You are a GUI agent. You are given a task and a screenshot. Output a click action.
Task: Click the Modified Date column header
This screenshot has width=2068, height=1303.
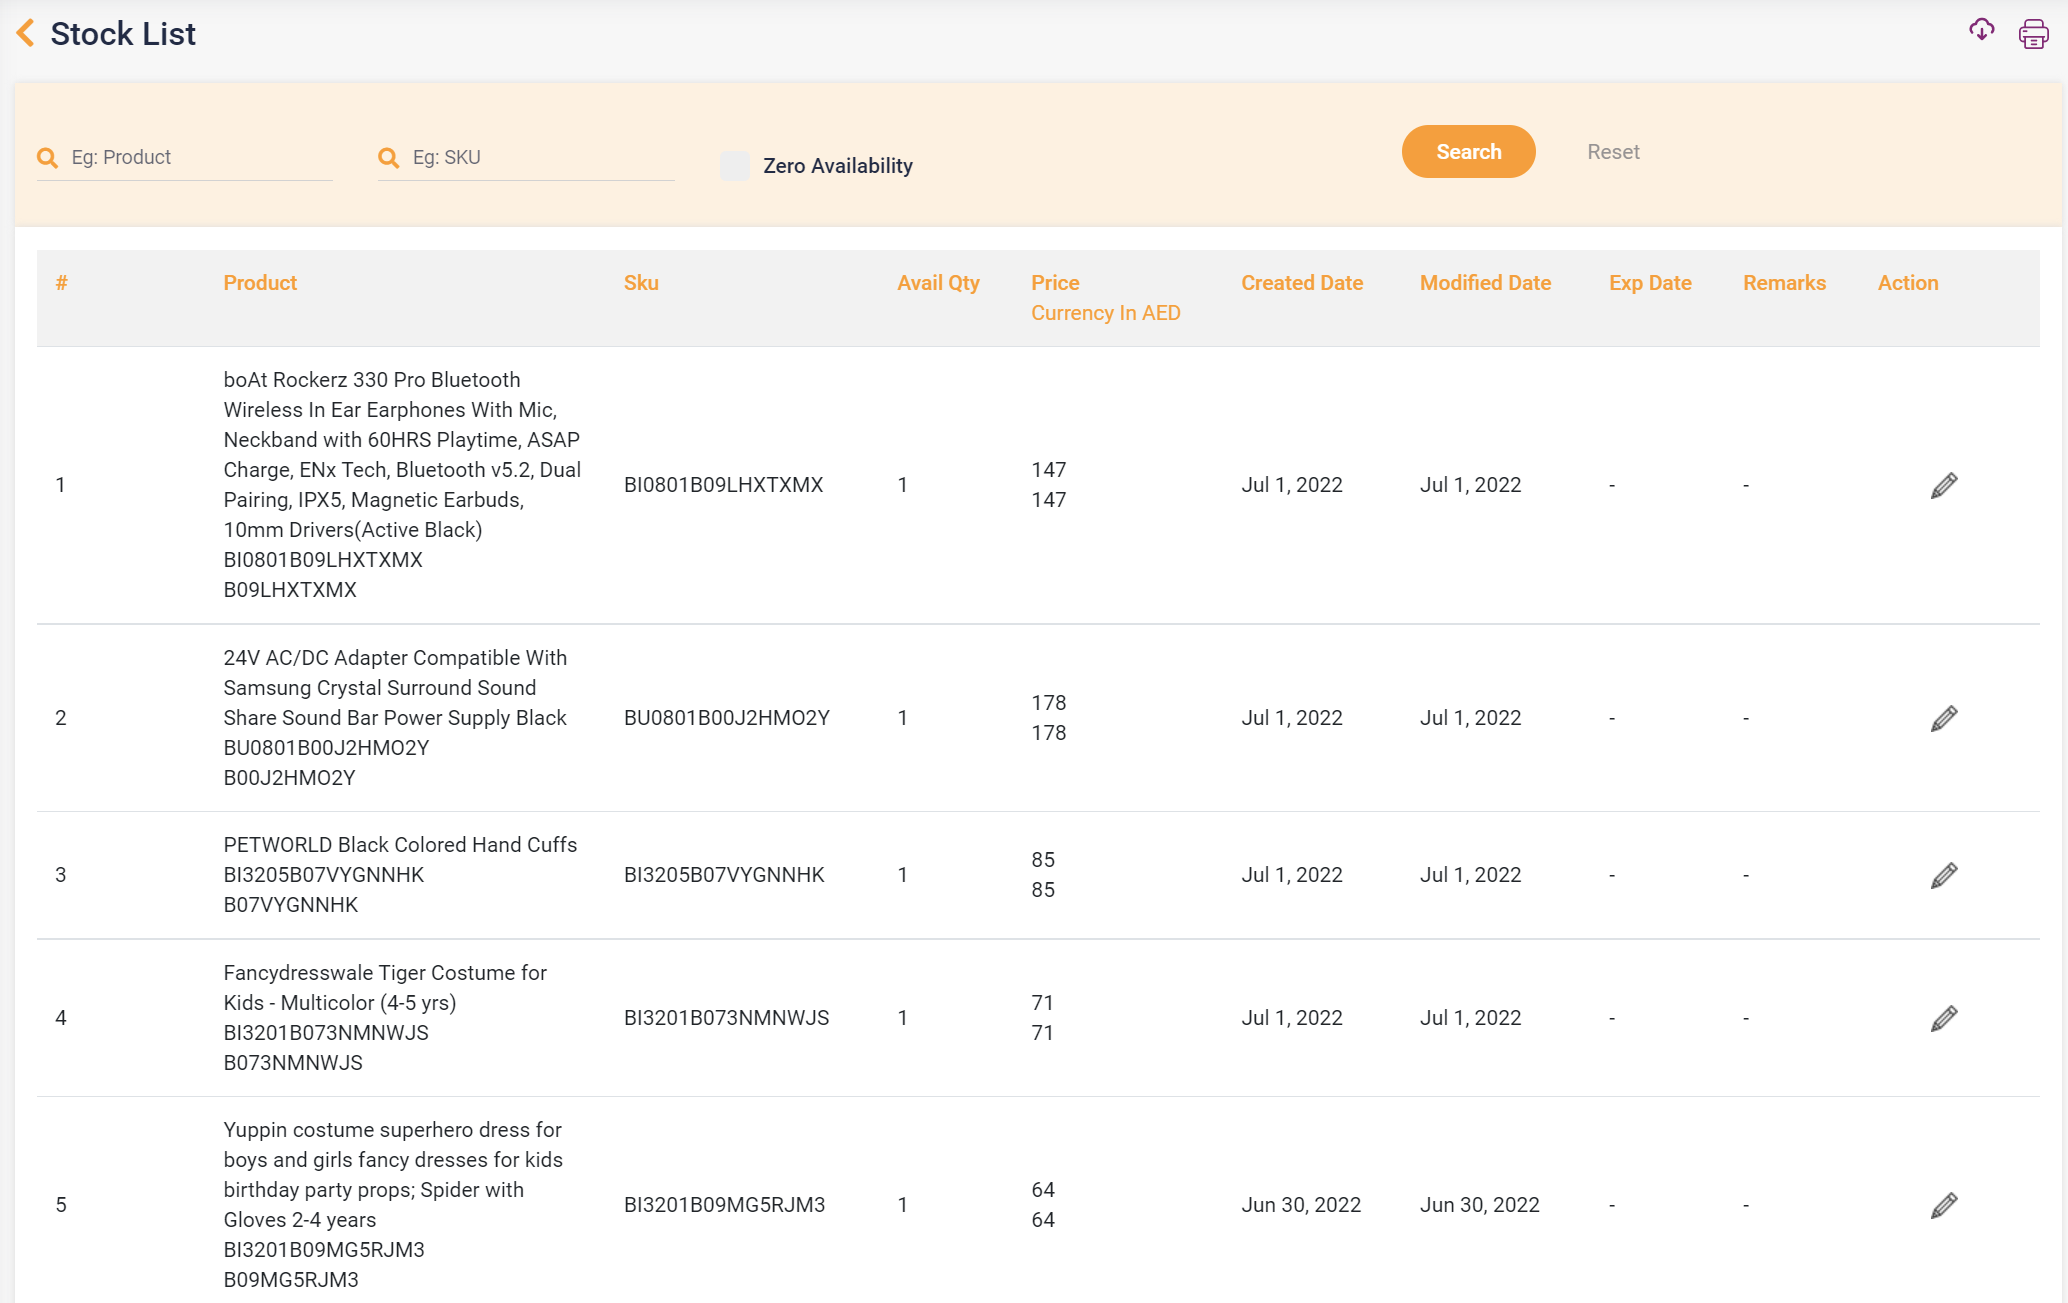(x=1485, y=283)
